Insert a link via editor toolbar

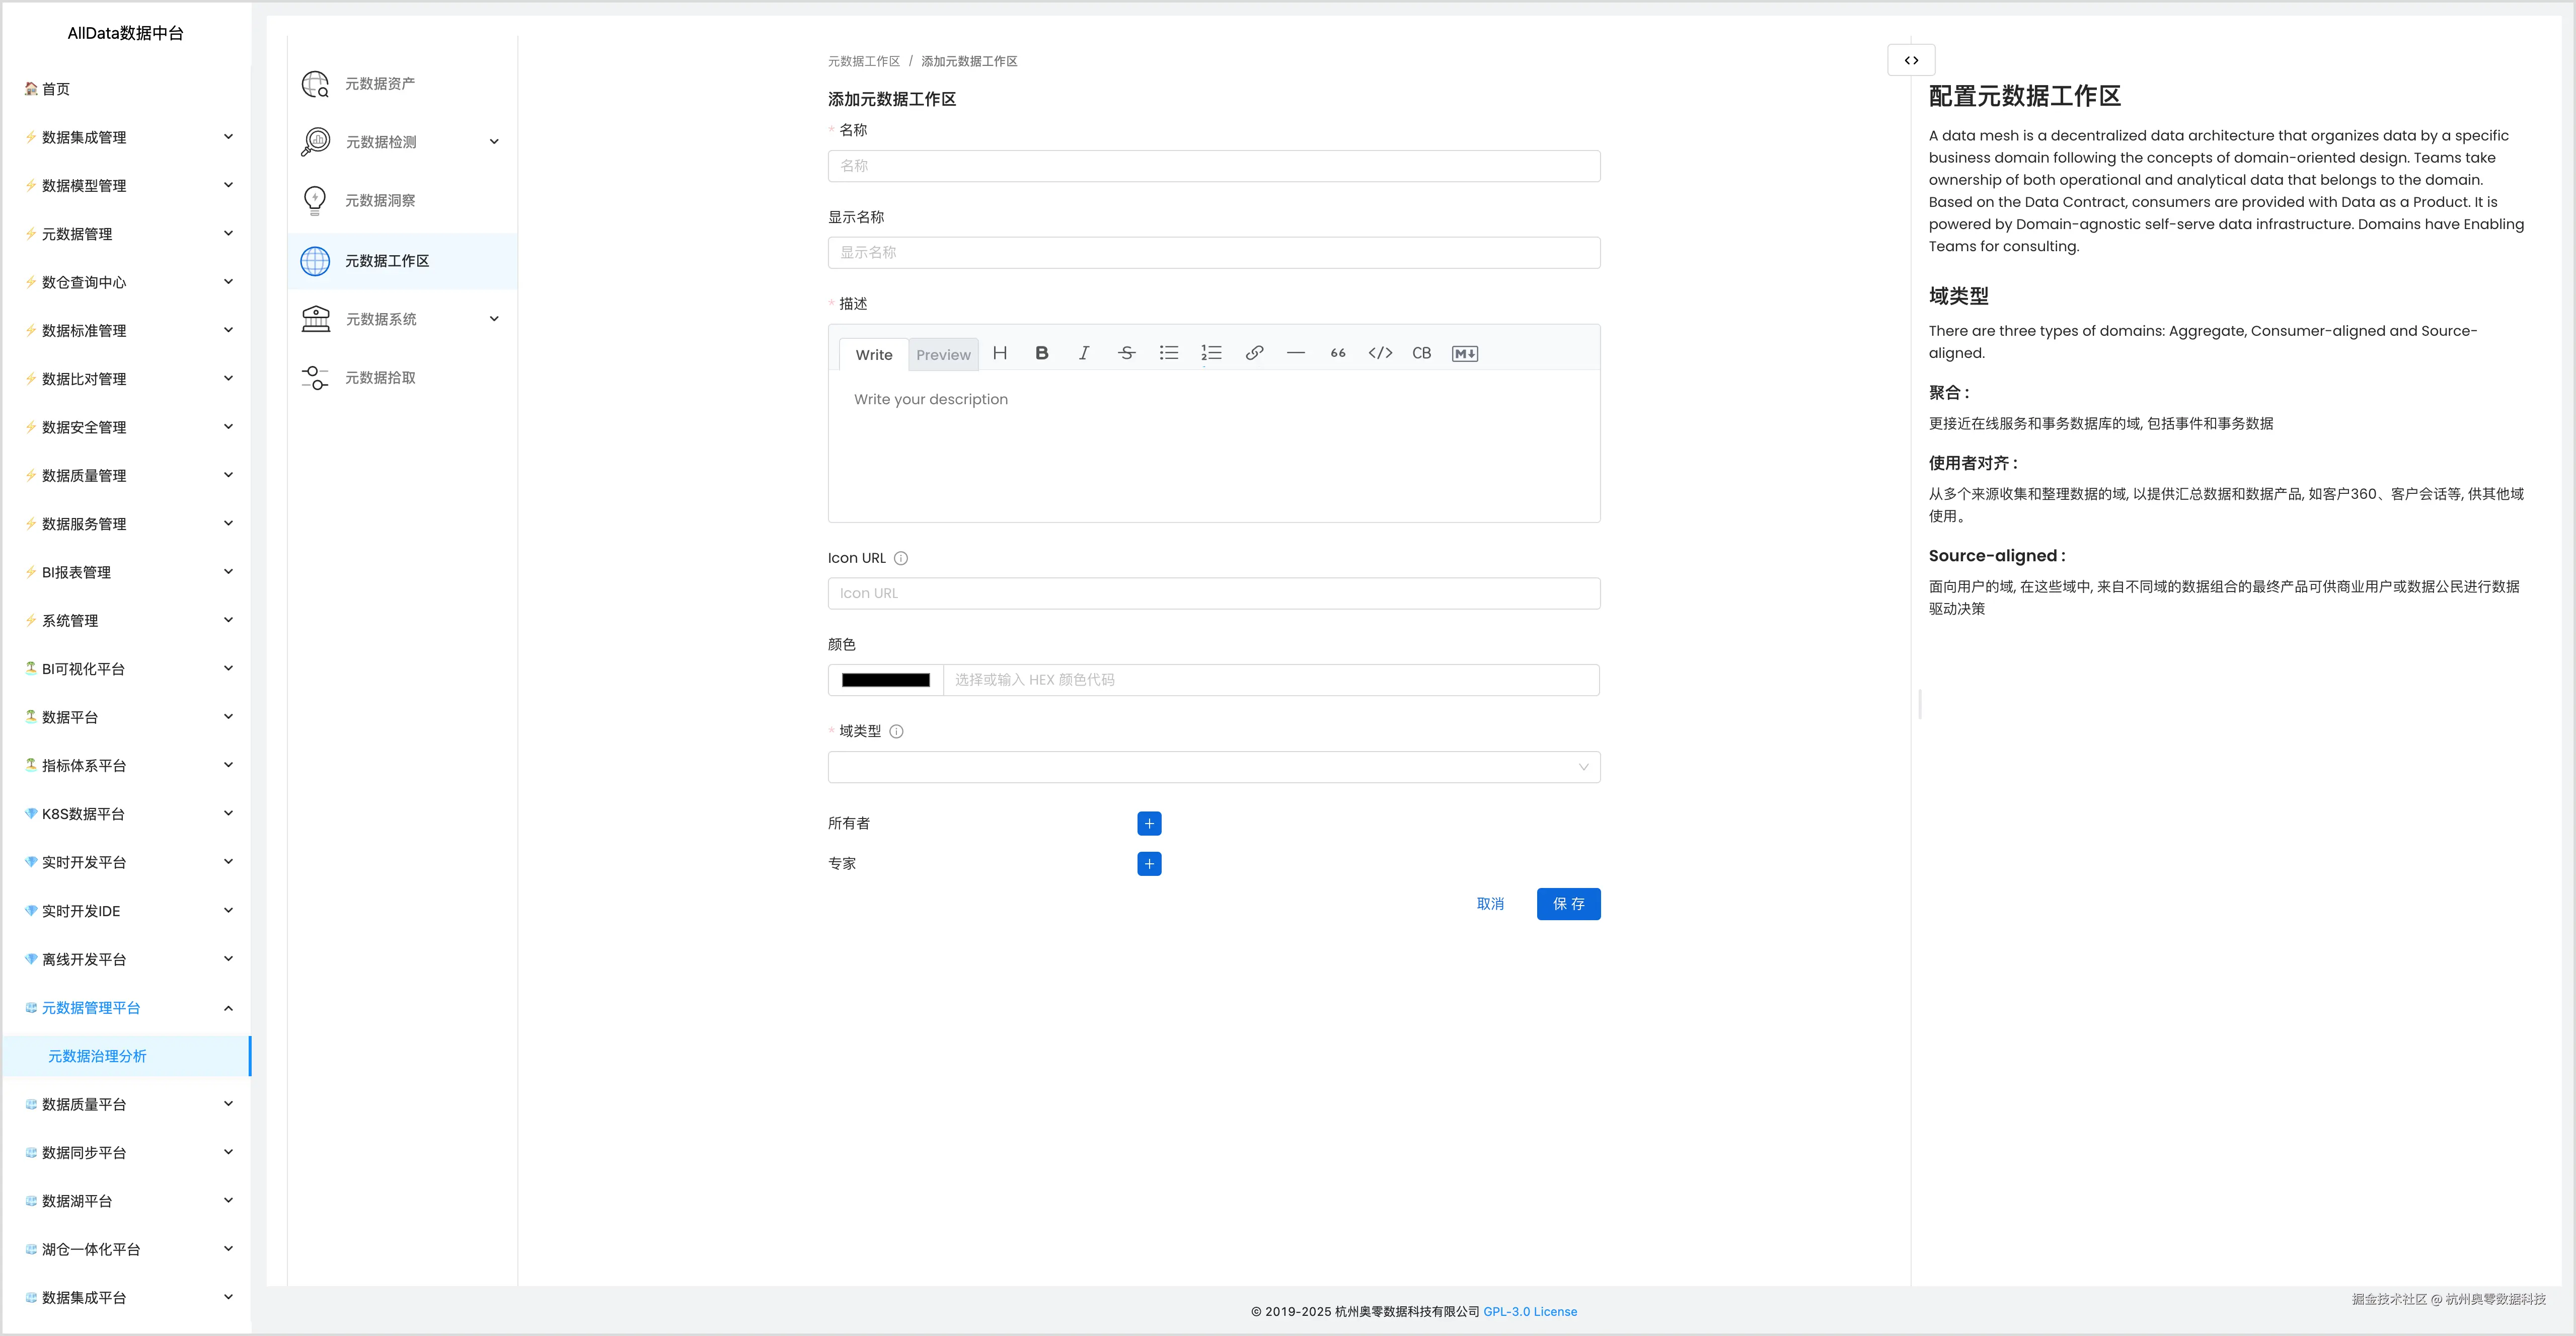[1254, 353]
